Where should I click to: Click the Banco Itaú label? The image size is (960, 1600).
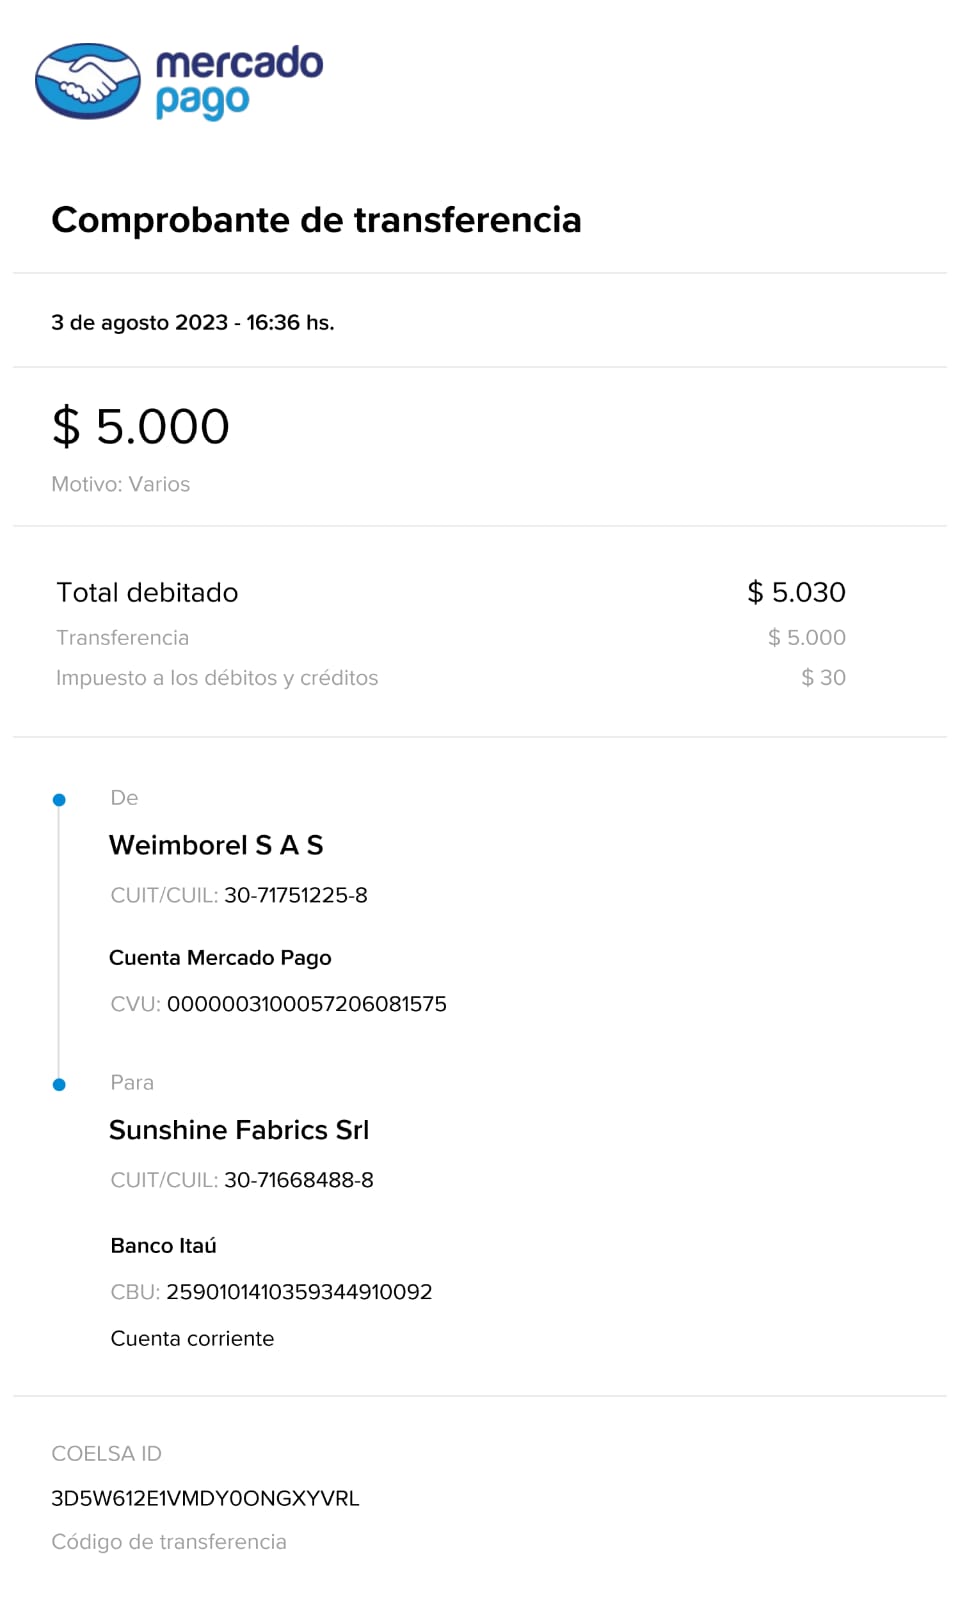coord(164,1246)
